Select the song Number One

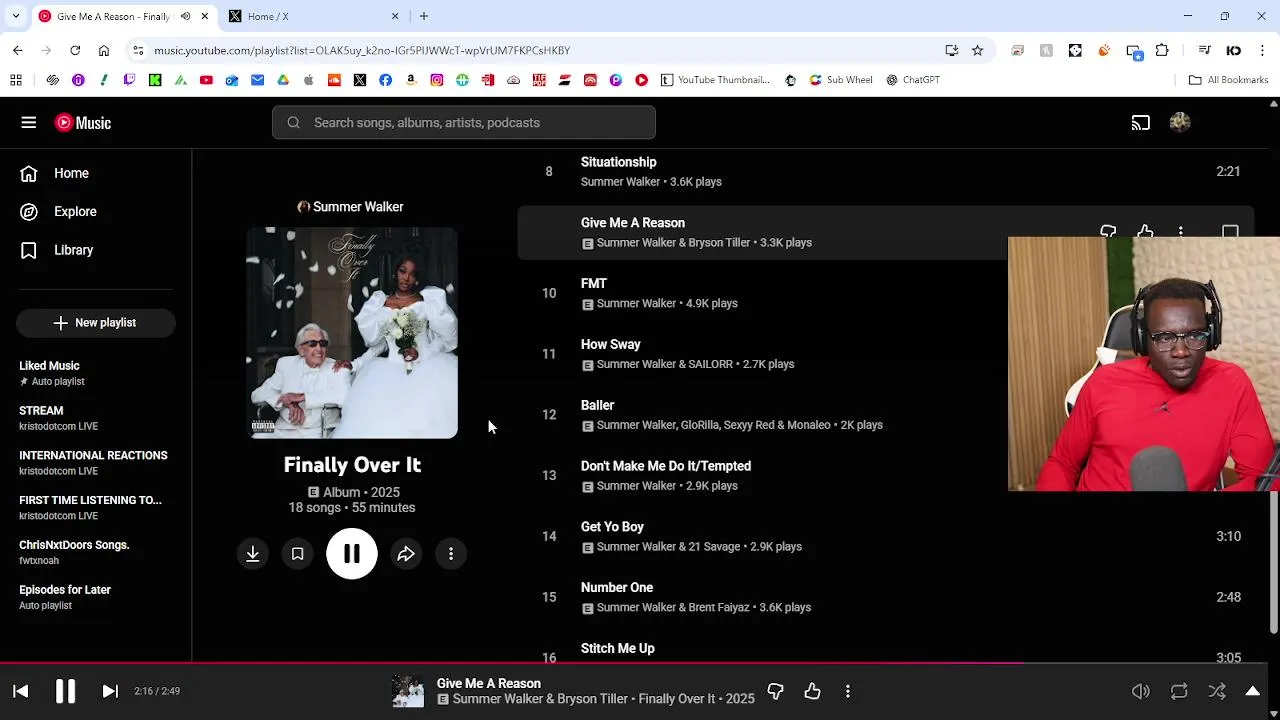(x=616, y=588)
